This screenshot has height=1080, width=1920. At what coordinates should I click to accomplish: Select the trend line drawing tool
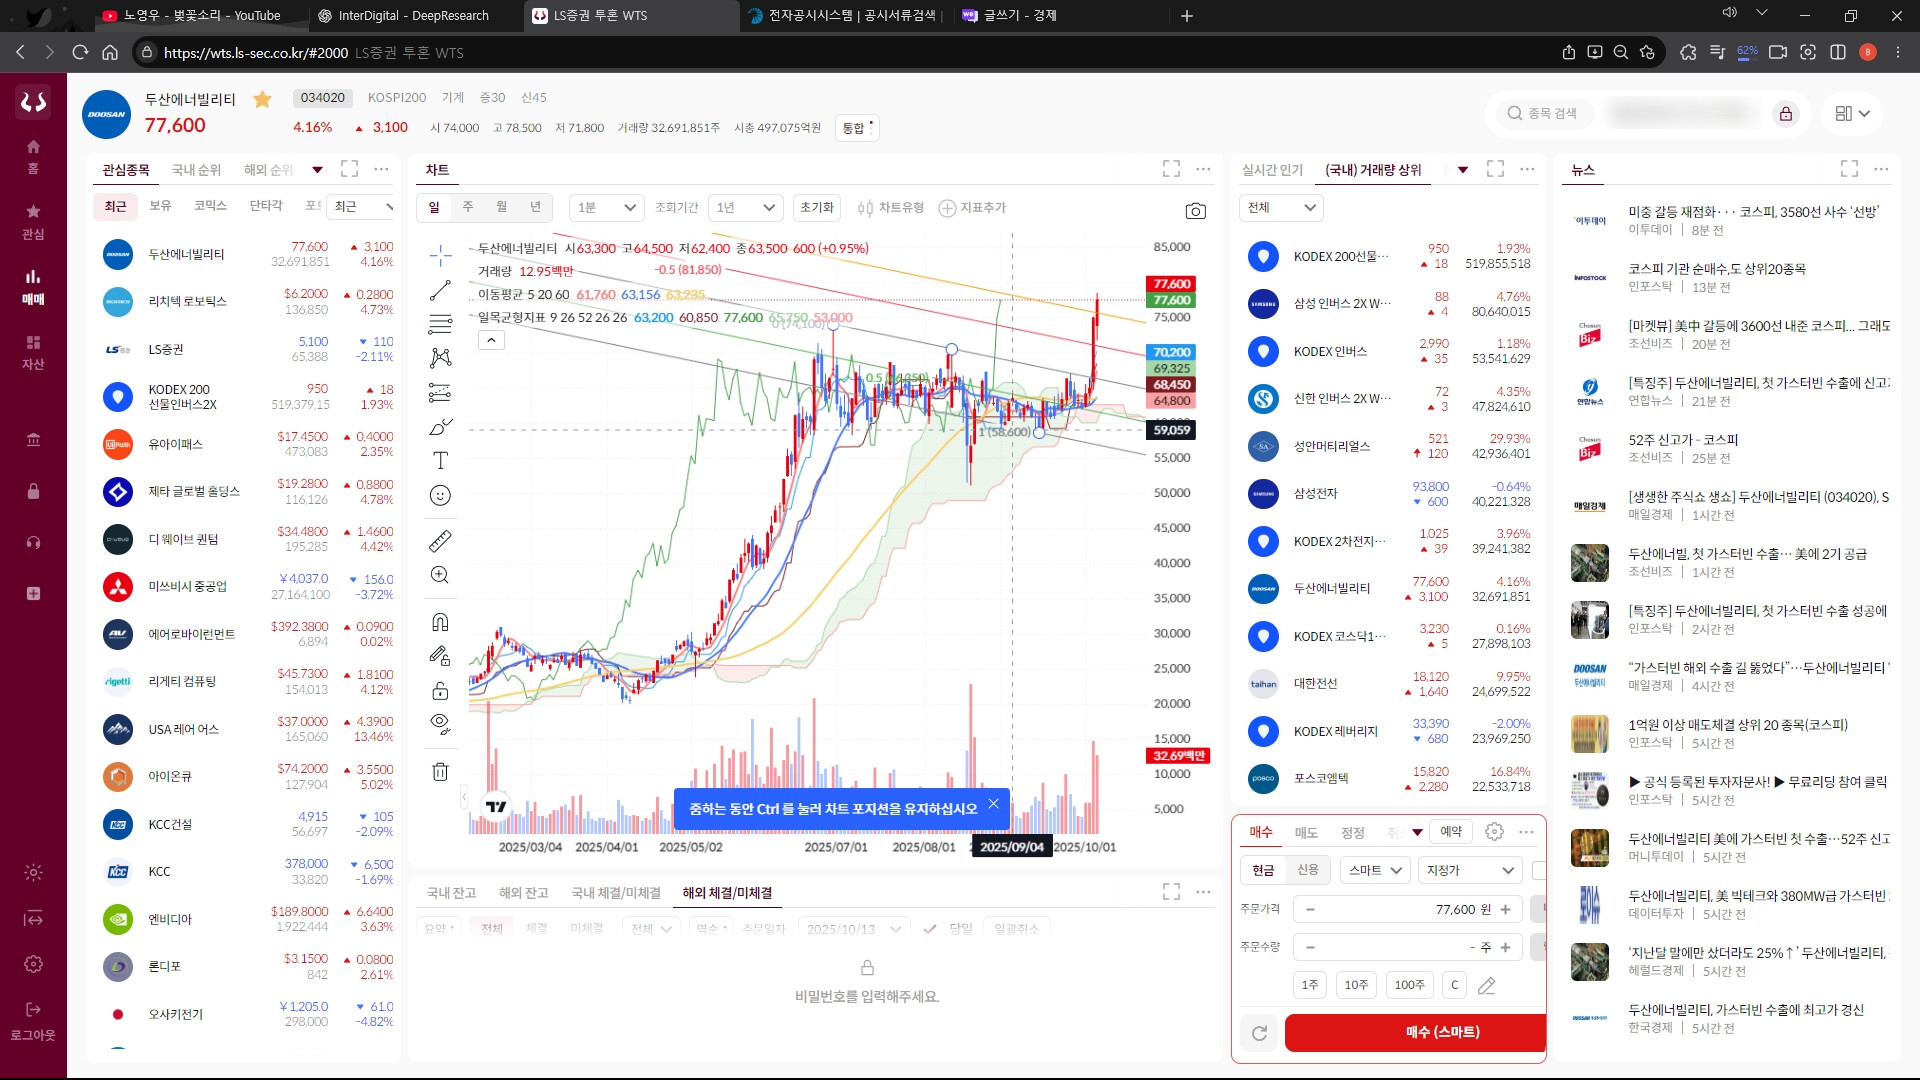tap(440, 291)
